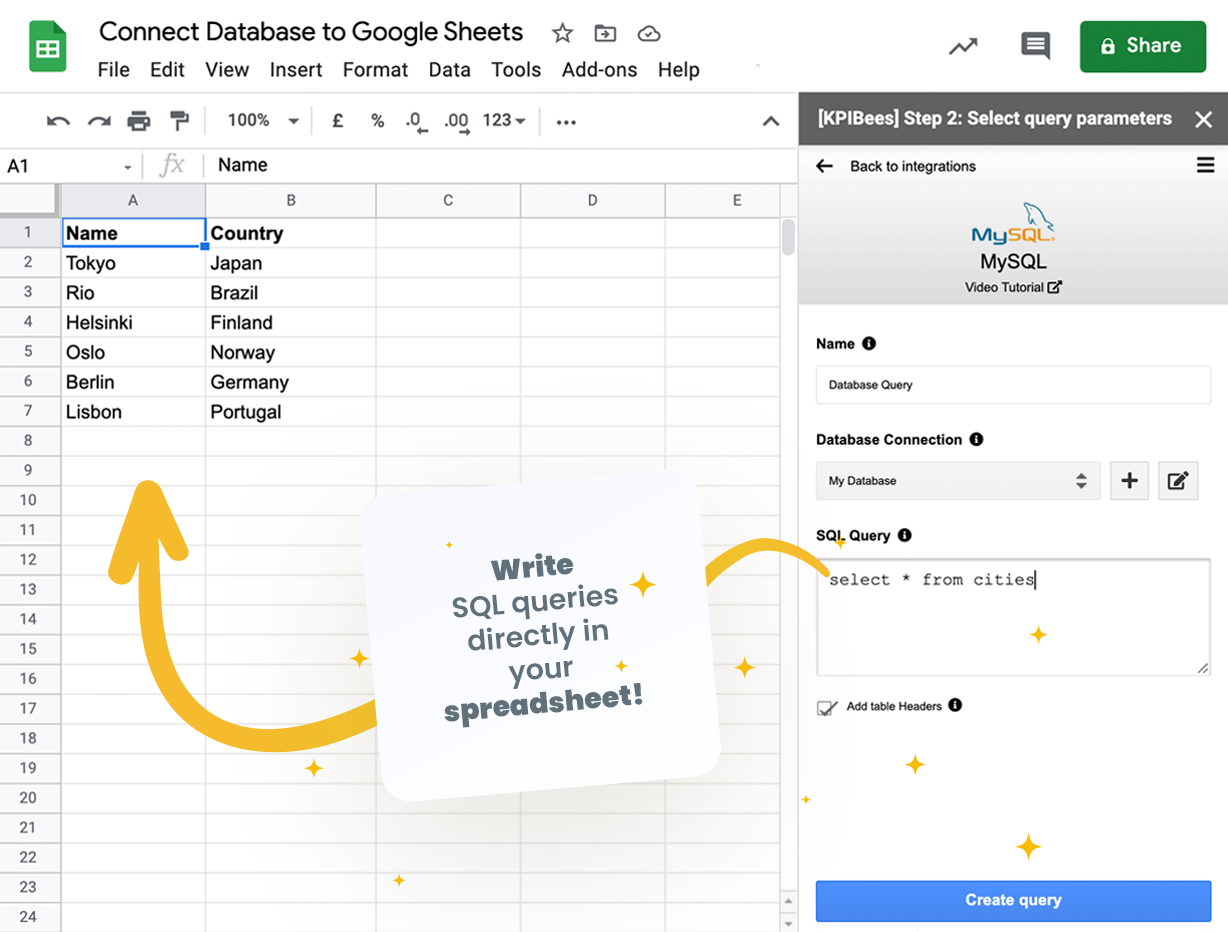Image resolution: width=1228 pixels, height=932 pixels.
Task: Select column C header
Action: click(448, 200)
